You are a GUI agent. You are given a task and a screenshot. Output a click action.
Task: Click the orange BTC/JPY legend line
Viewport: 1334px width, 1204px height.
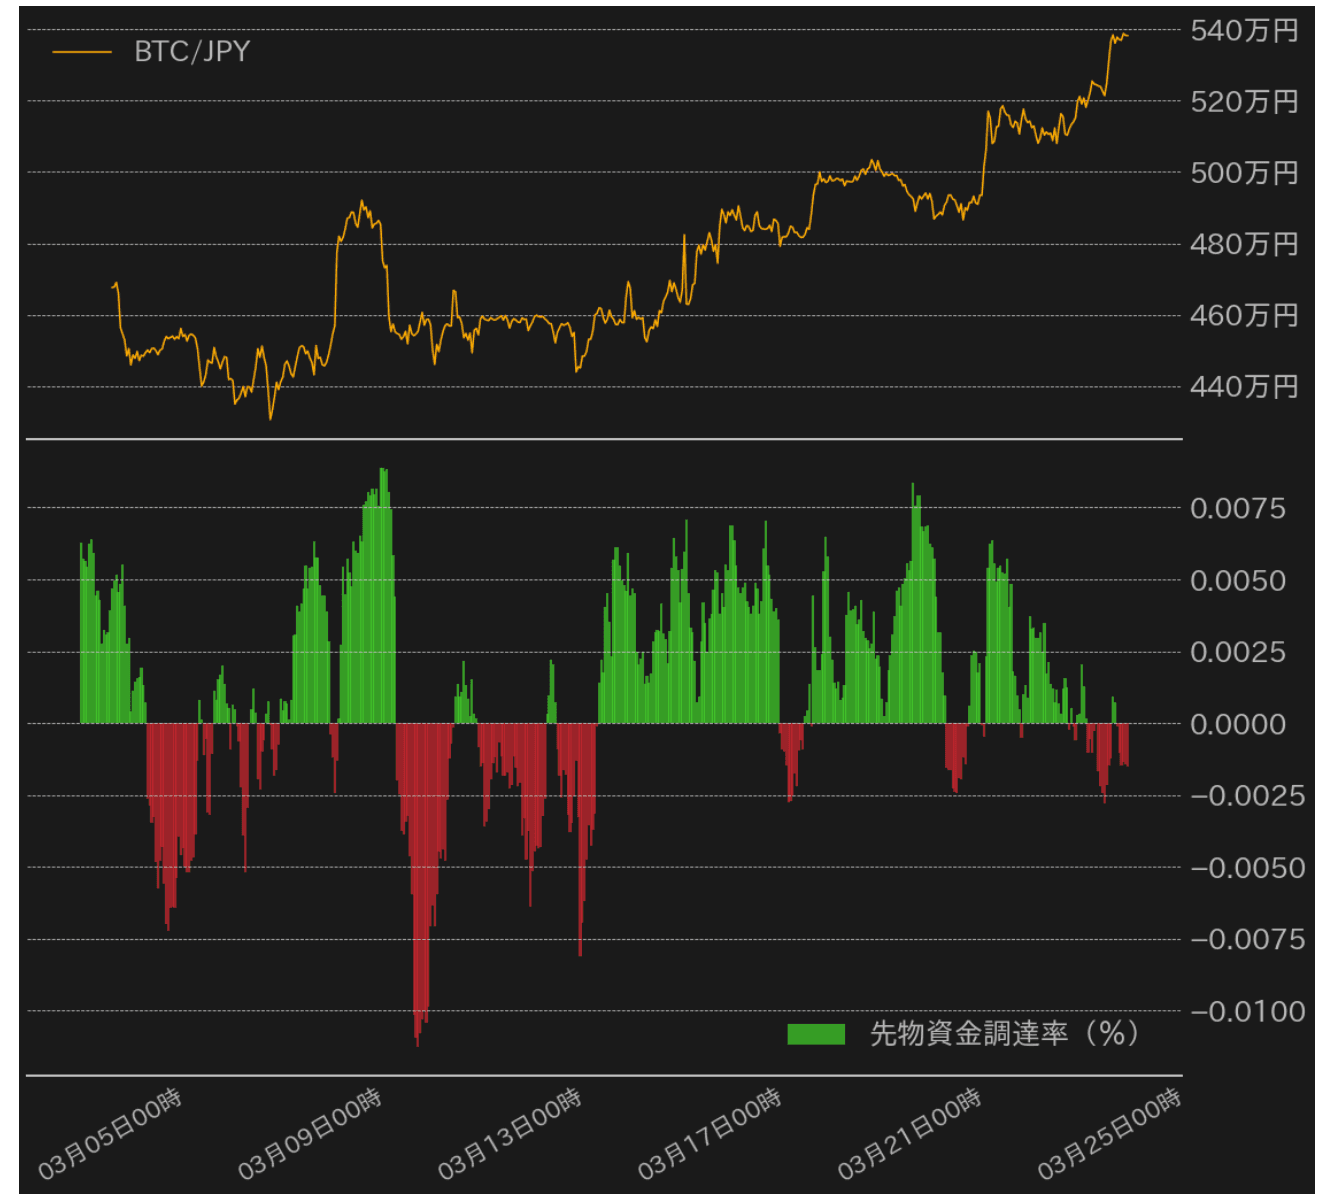click(82, 52)
